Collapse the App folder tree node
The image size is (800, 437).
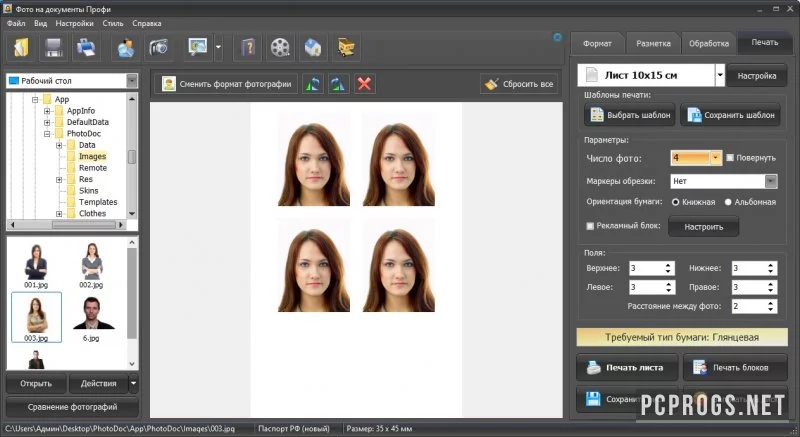tap(35, 99)
